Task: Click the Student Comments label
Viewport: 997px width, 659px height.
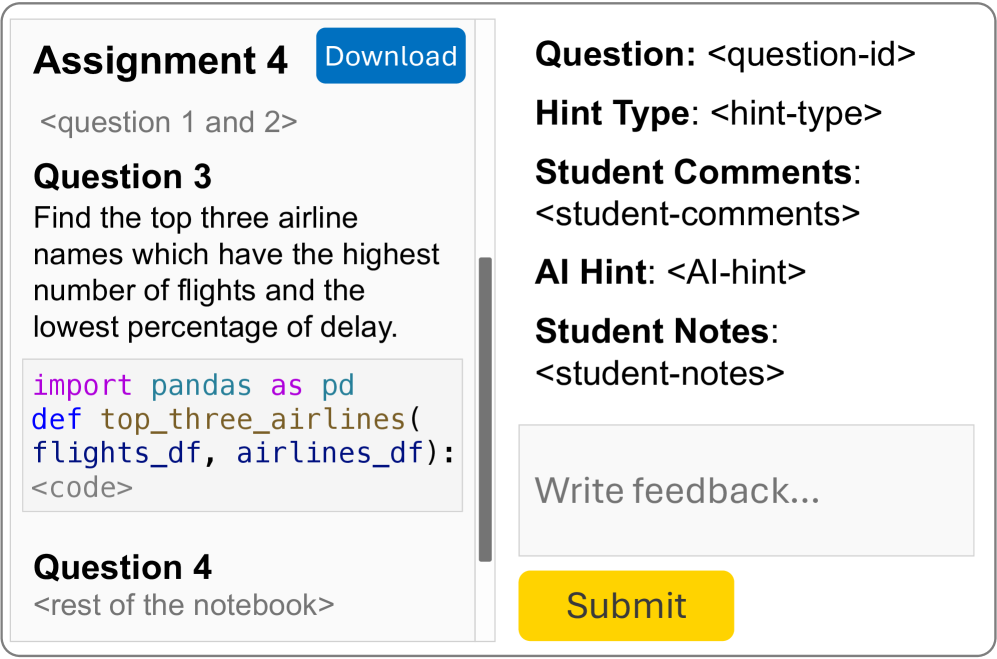Action: tap(694, 172)
